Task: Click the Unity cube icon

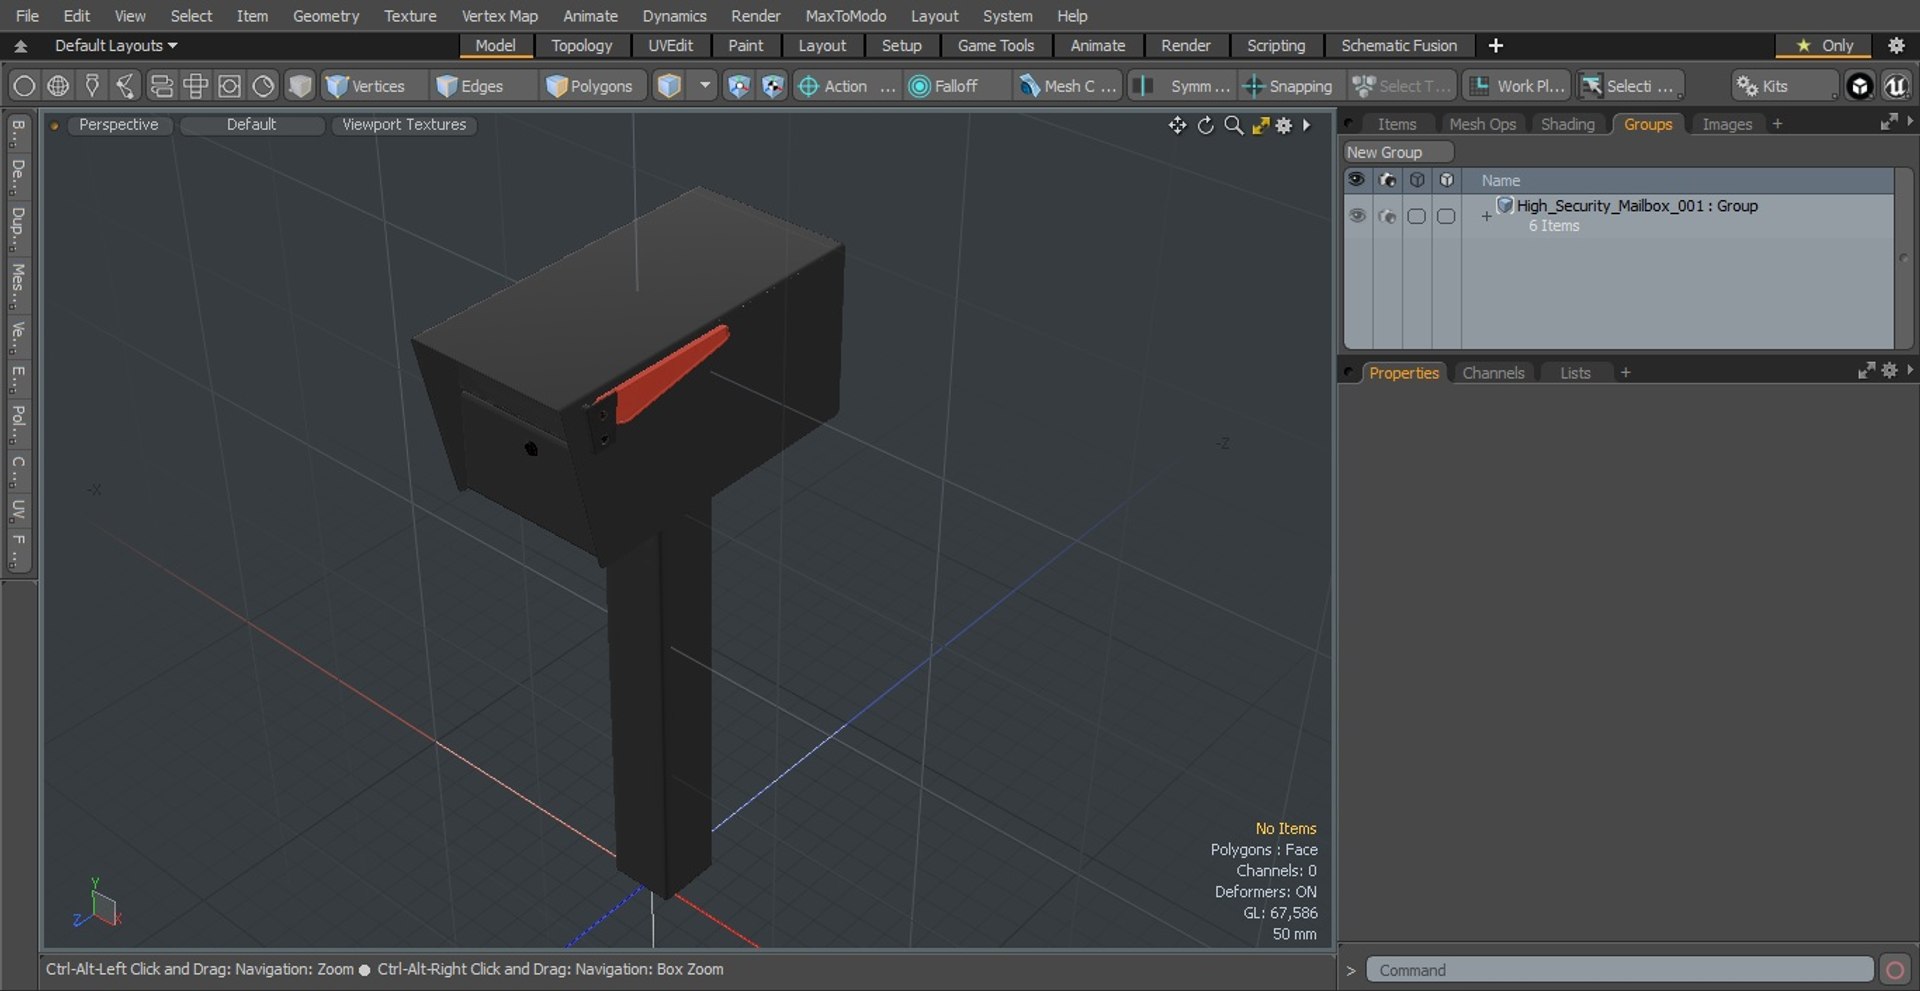Action: (x=1860, y=86)
